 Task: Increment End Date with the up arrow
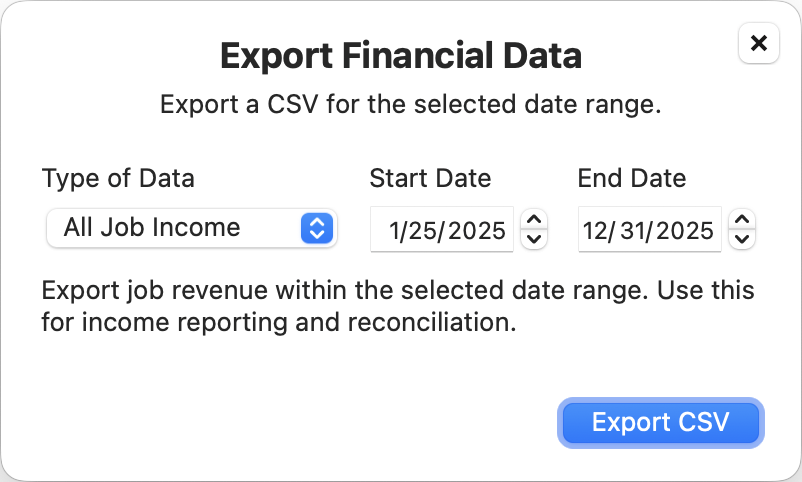point(742,220)
